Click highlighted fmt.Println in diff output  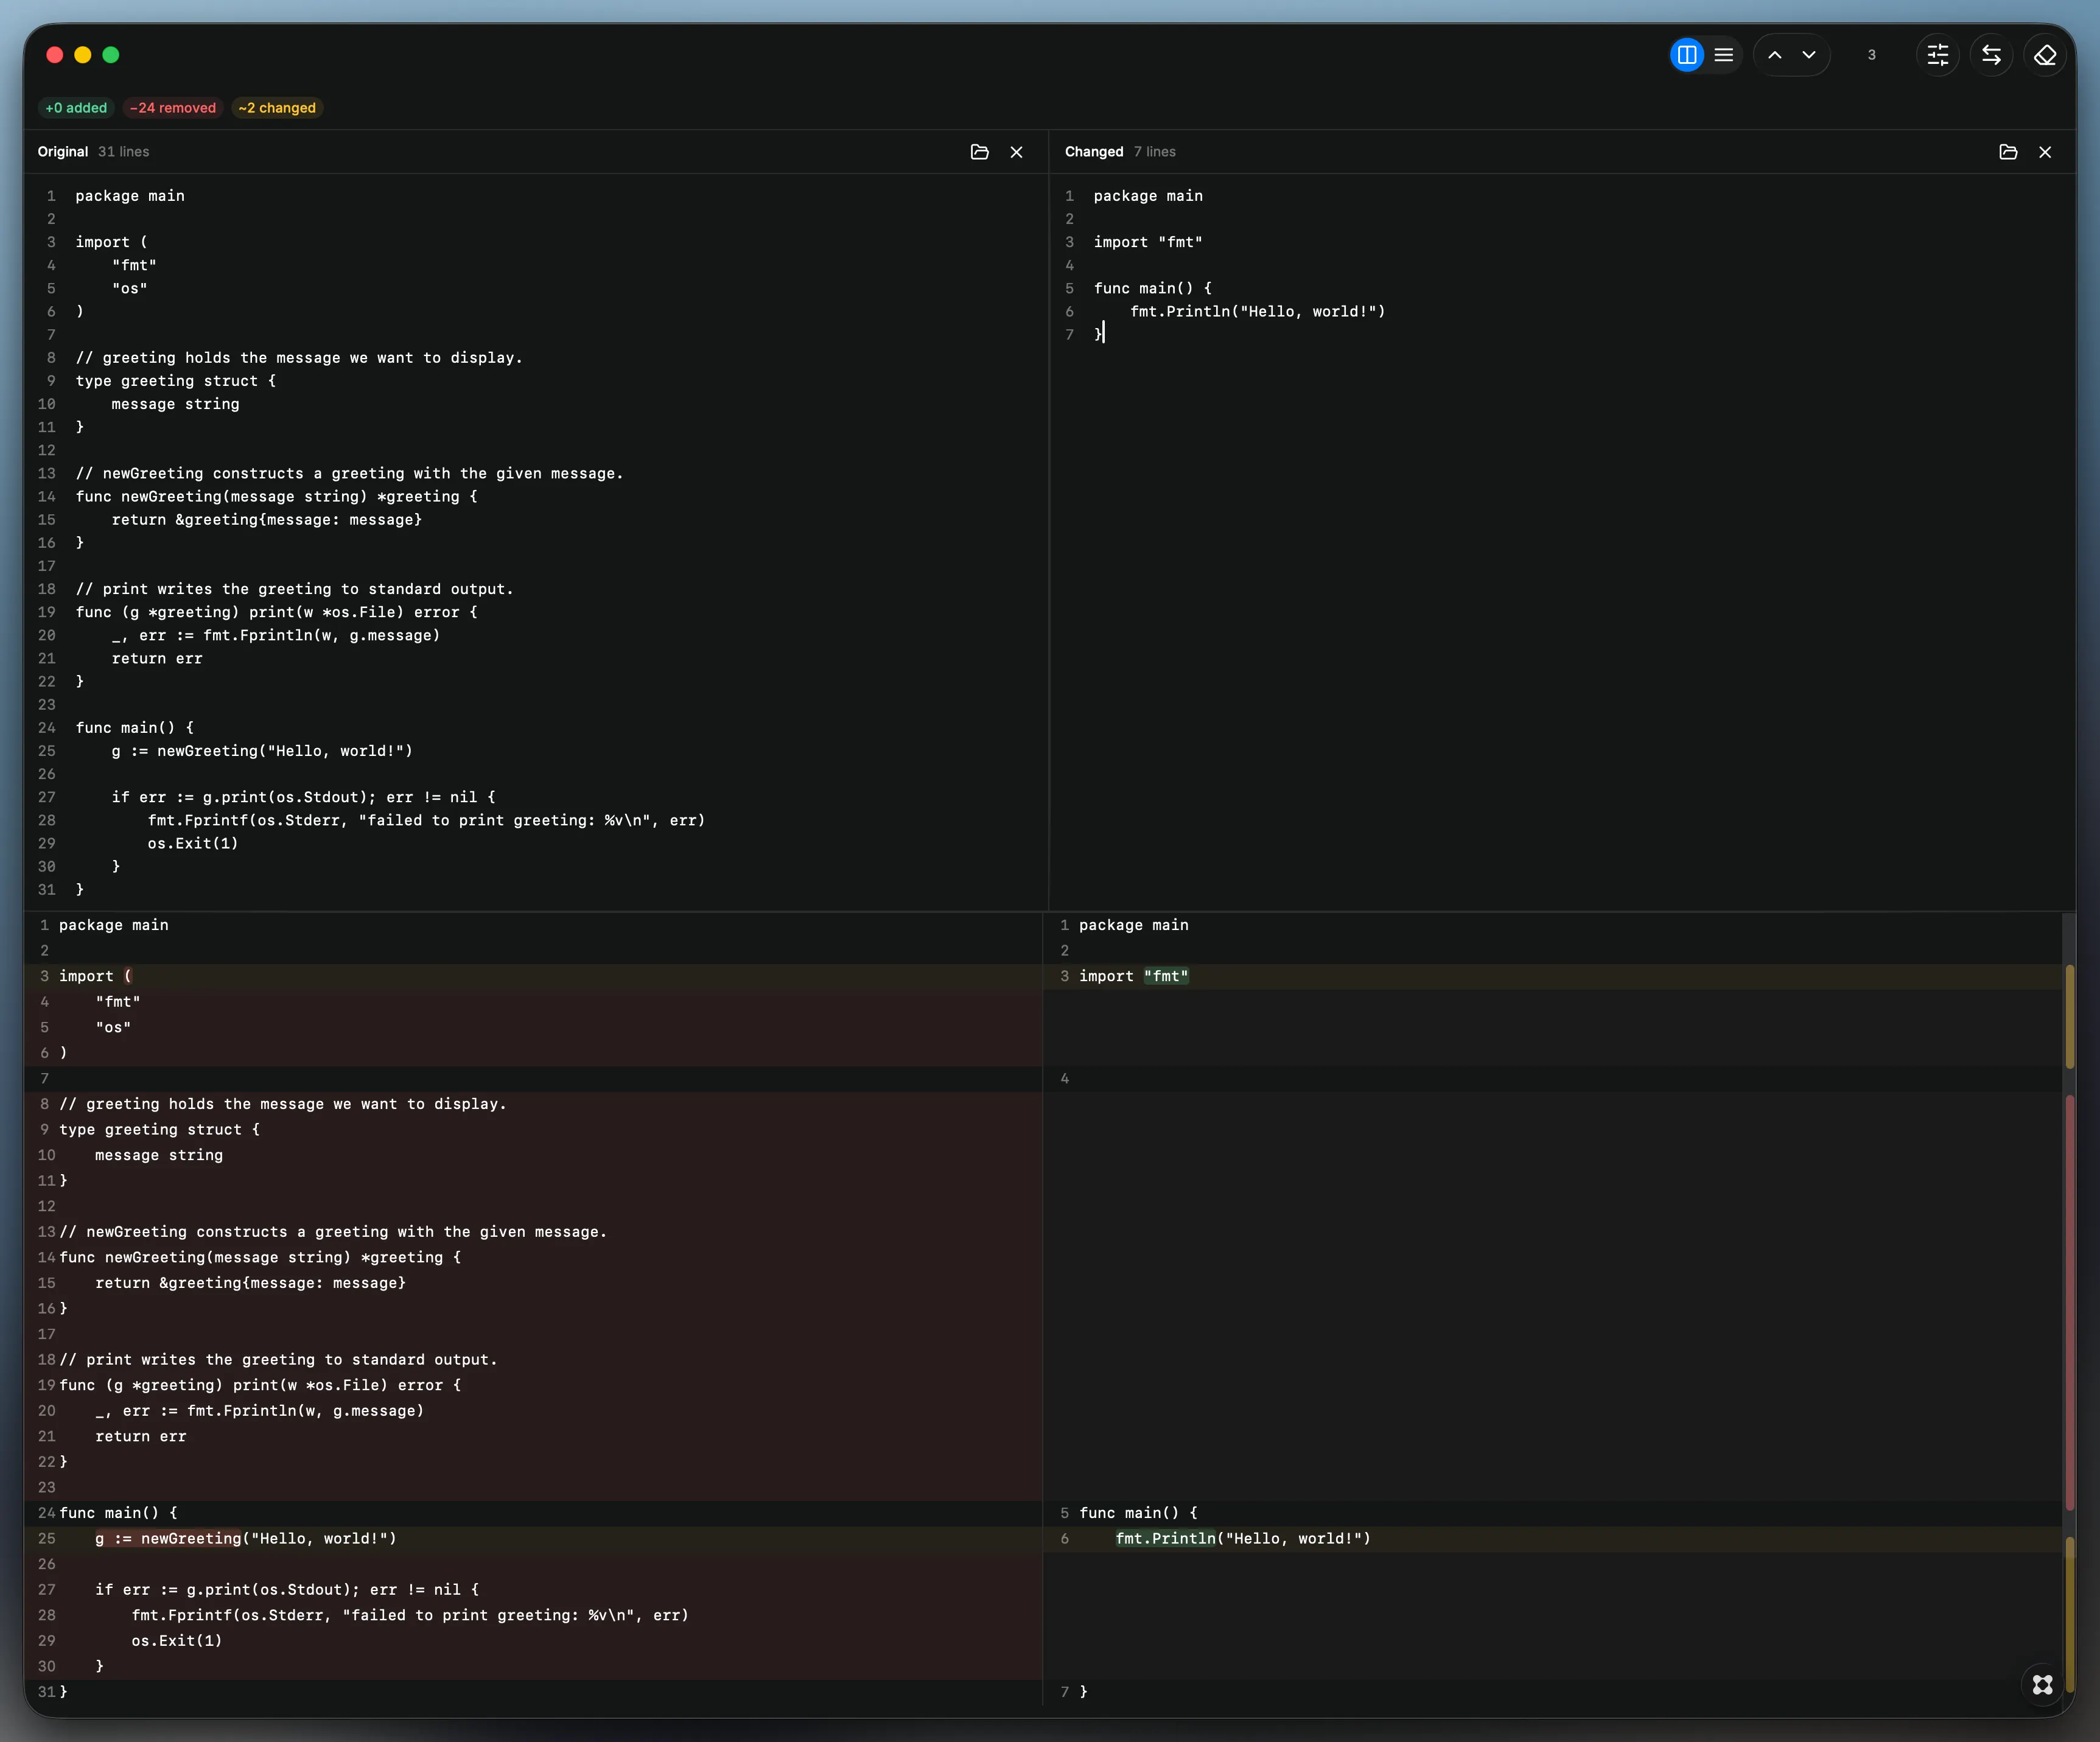click(x=1166, y=1539)
